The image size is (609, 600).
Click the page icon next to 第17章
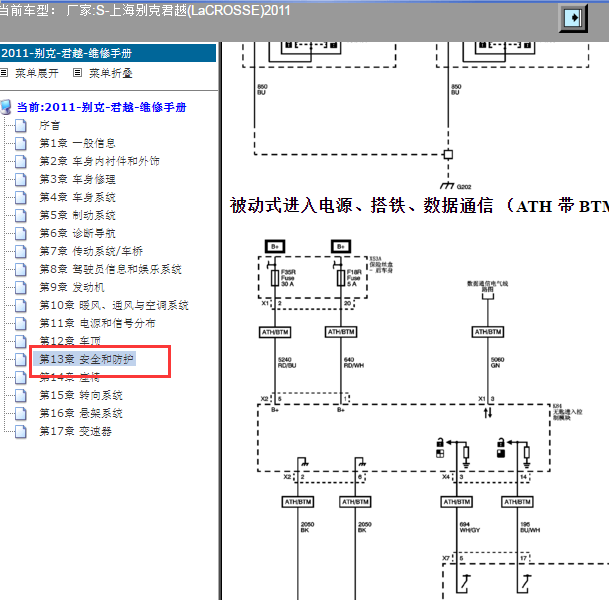21,431
